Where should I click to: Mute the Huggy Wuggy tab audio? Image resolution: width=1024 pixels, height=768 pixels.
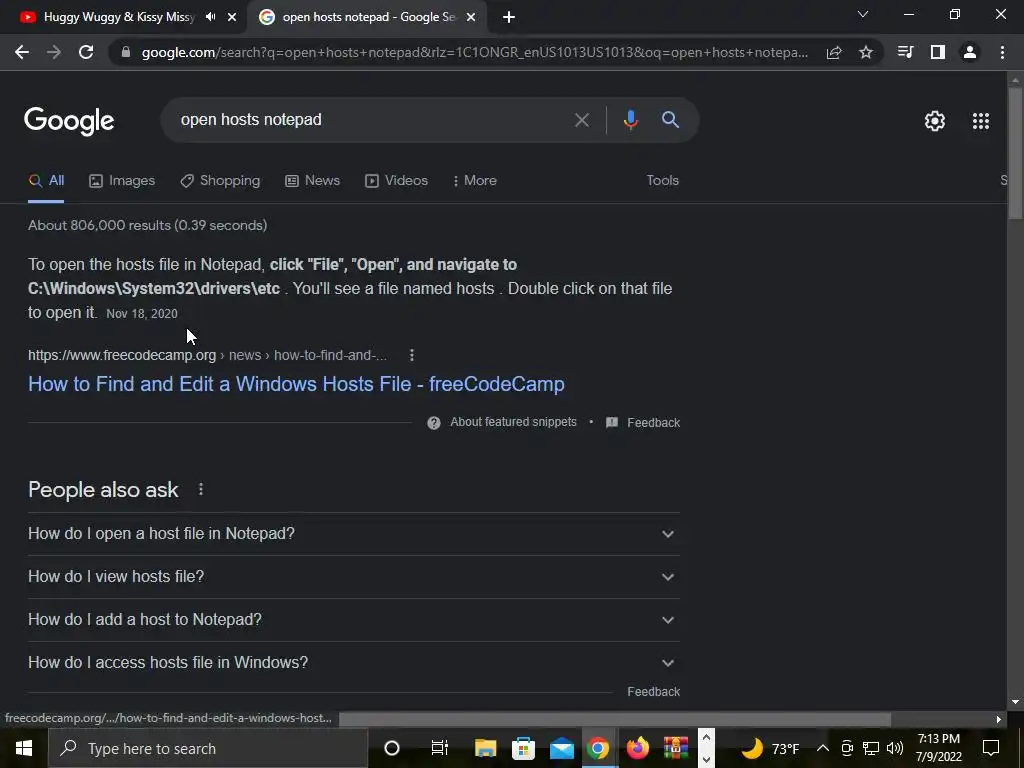click(210, 17)
